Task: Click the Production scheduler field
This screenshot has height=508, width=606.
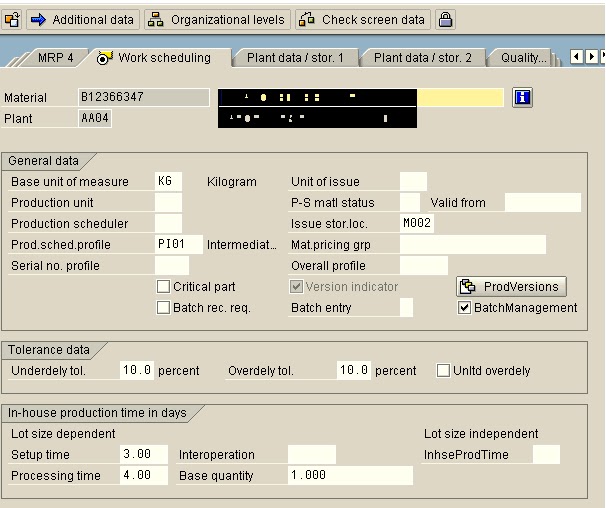Action: 168,223
